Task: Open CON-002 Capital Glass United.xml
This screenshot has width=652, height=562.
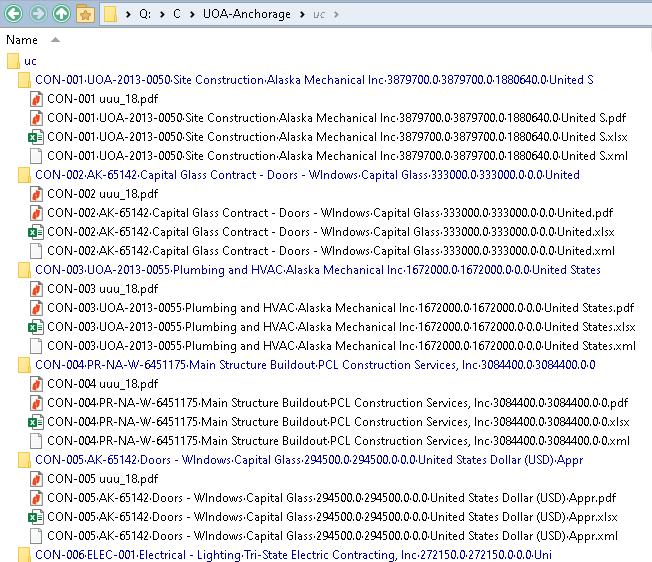Action: pyautogui.click(x=331, y=251)
